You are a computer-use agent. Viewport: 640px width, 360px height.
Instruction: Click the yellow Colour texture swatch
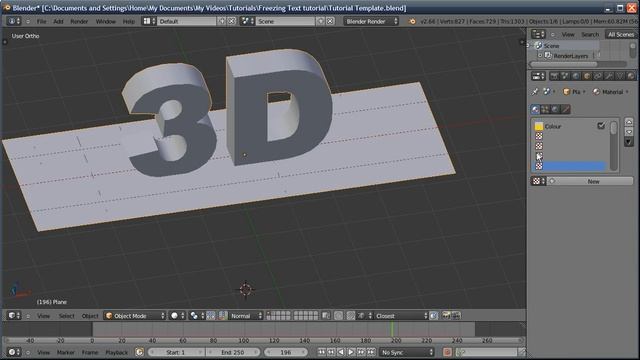pyautogui.click(x=539, y=126)
